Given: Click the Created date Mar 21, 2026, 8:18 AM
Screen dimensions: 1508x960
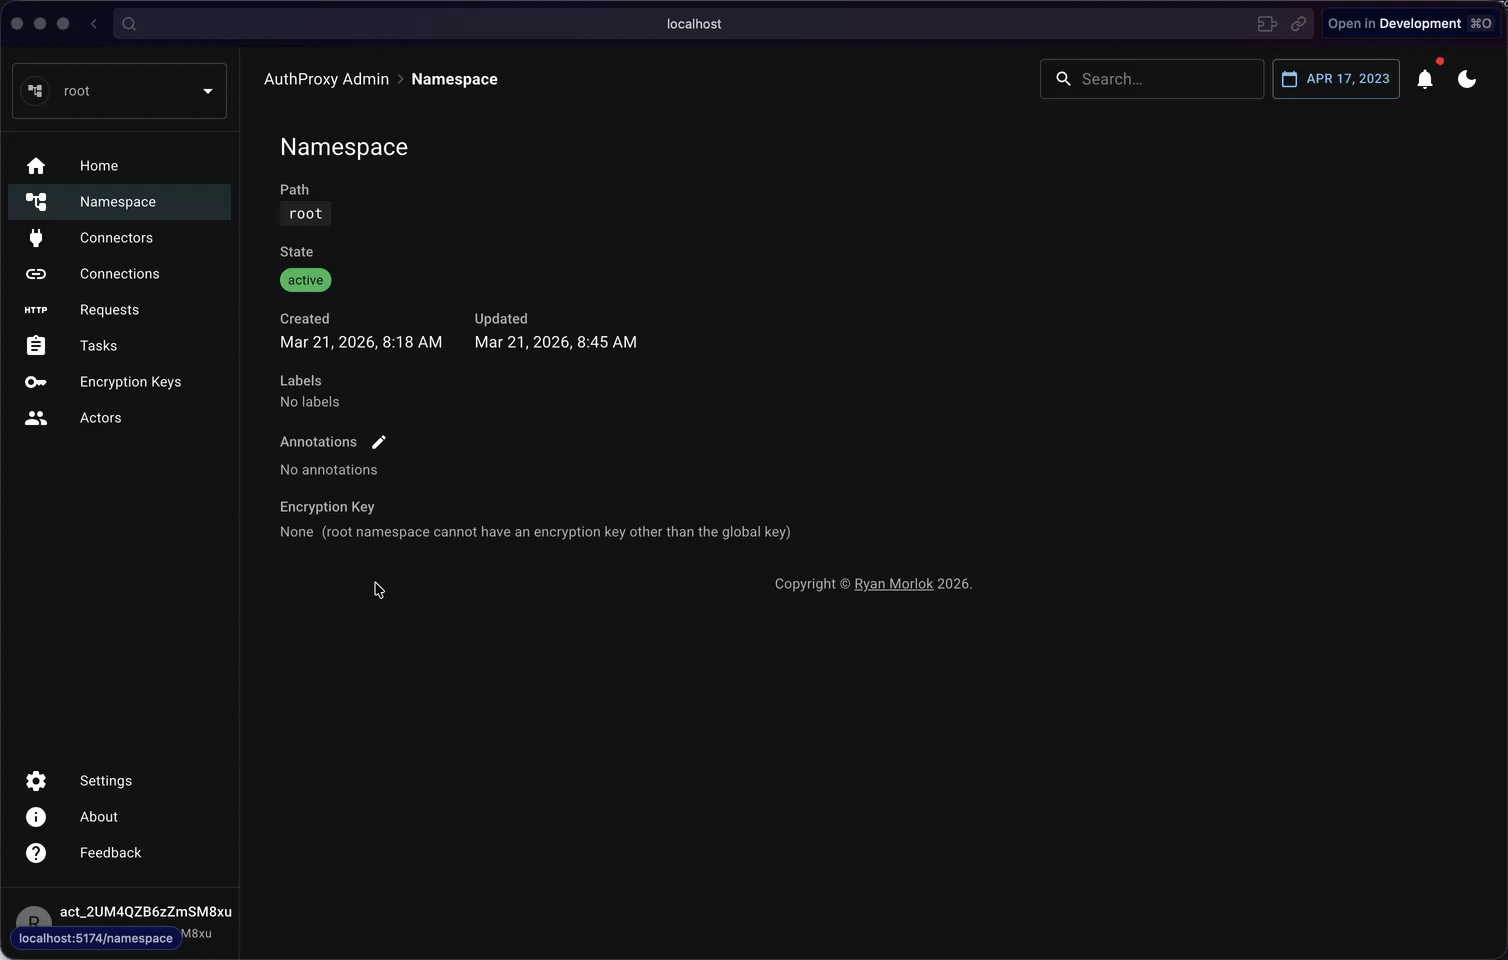Looking at the screenshot, I should point(361,342).
